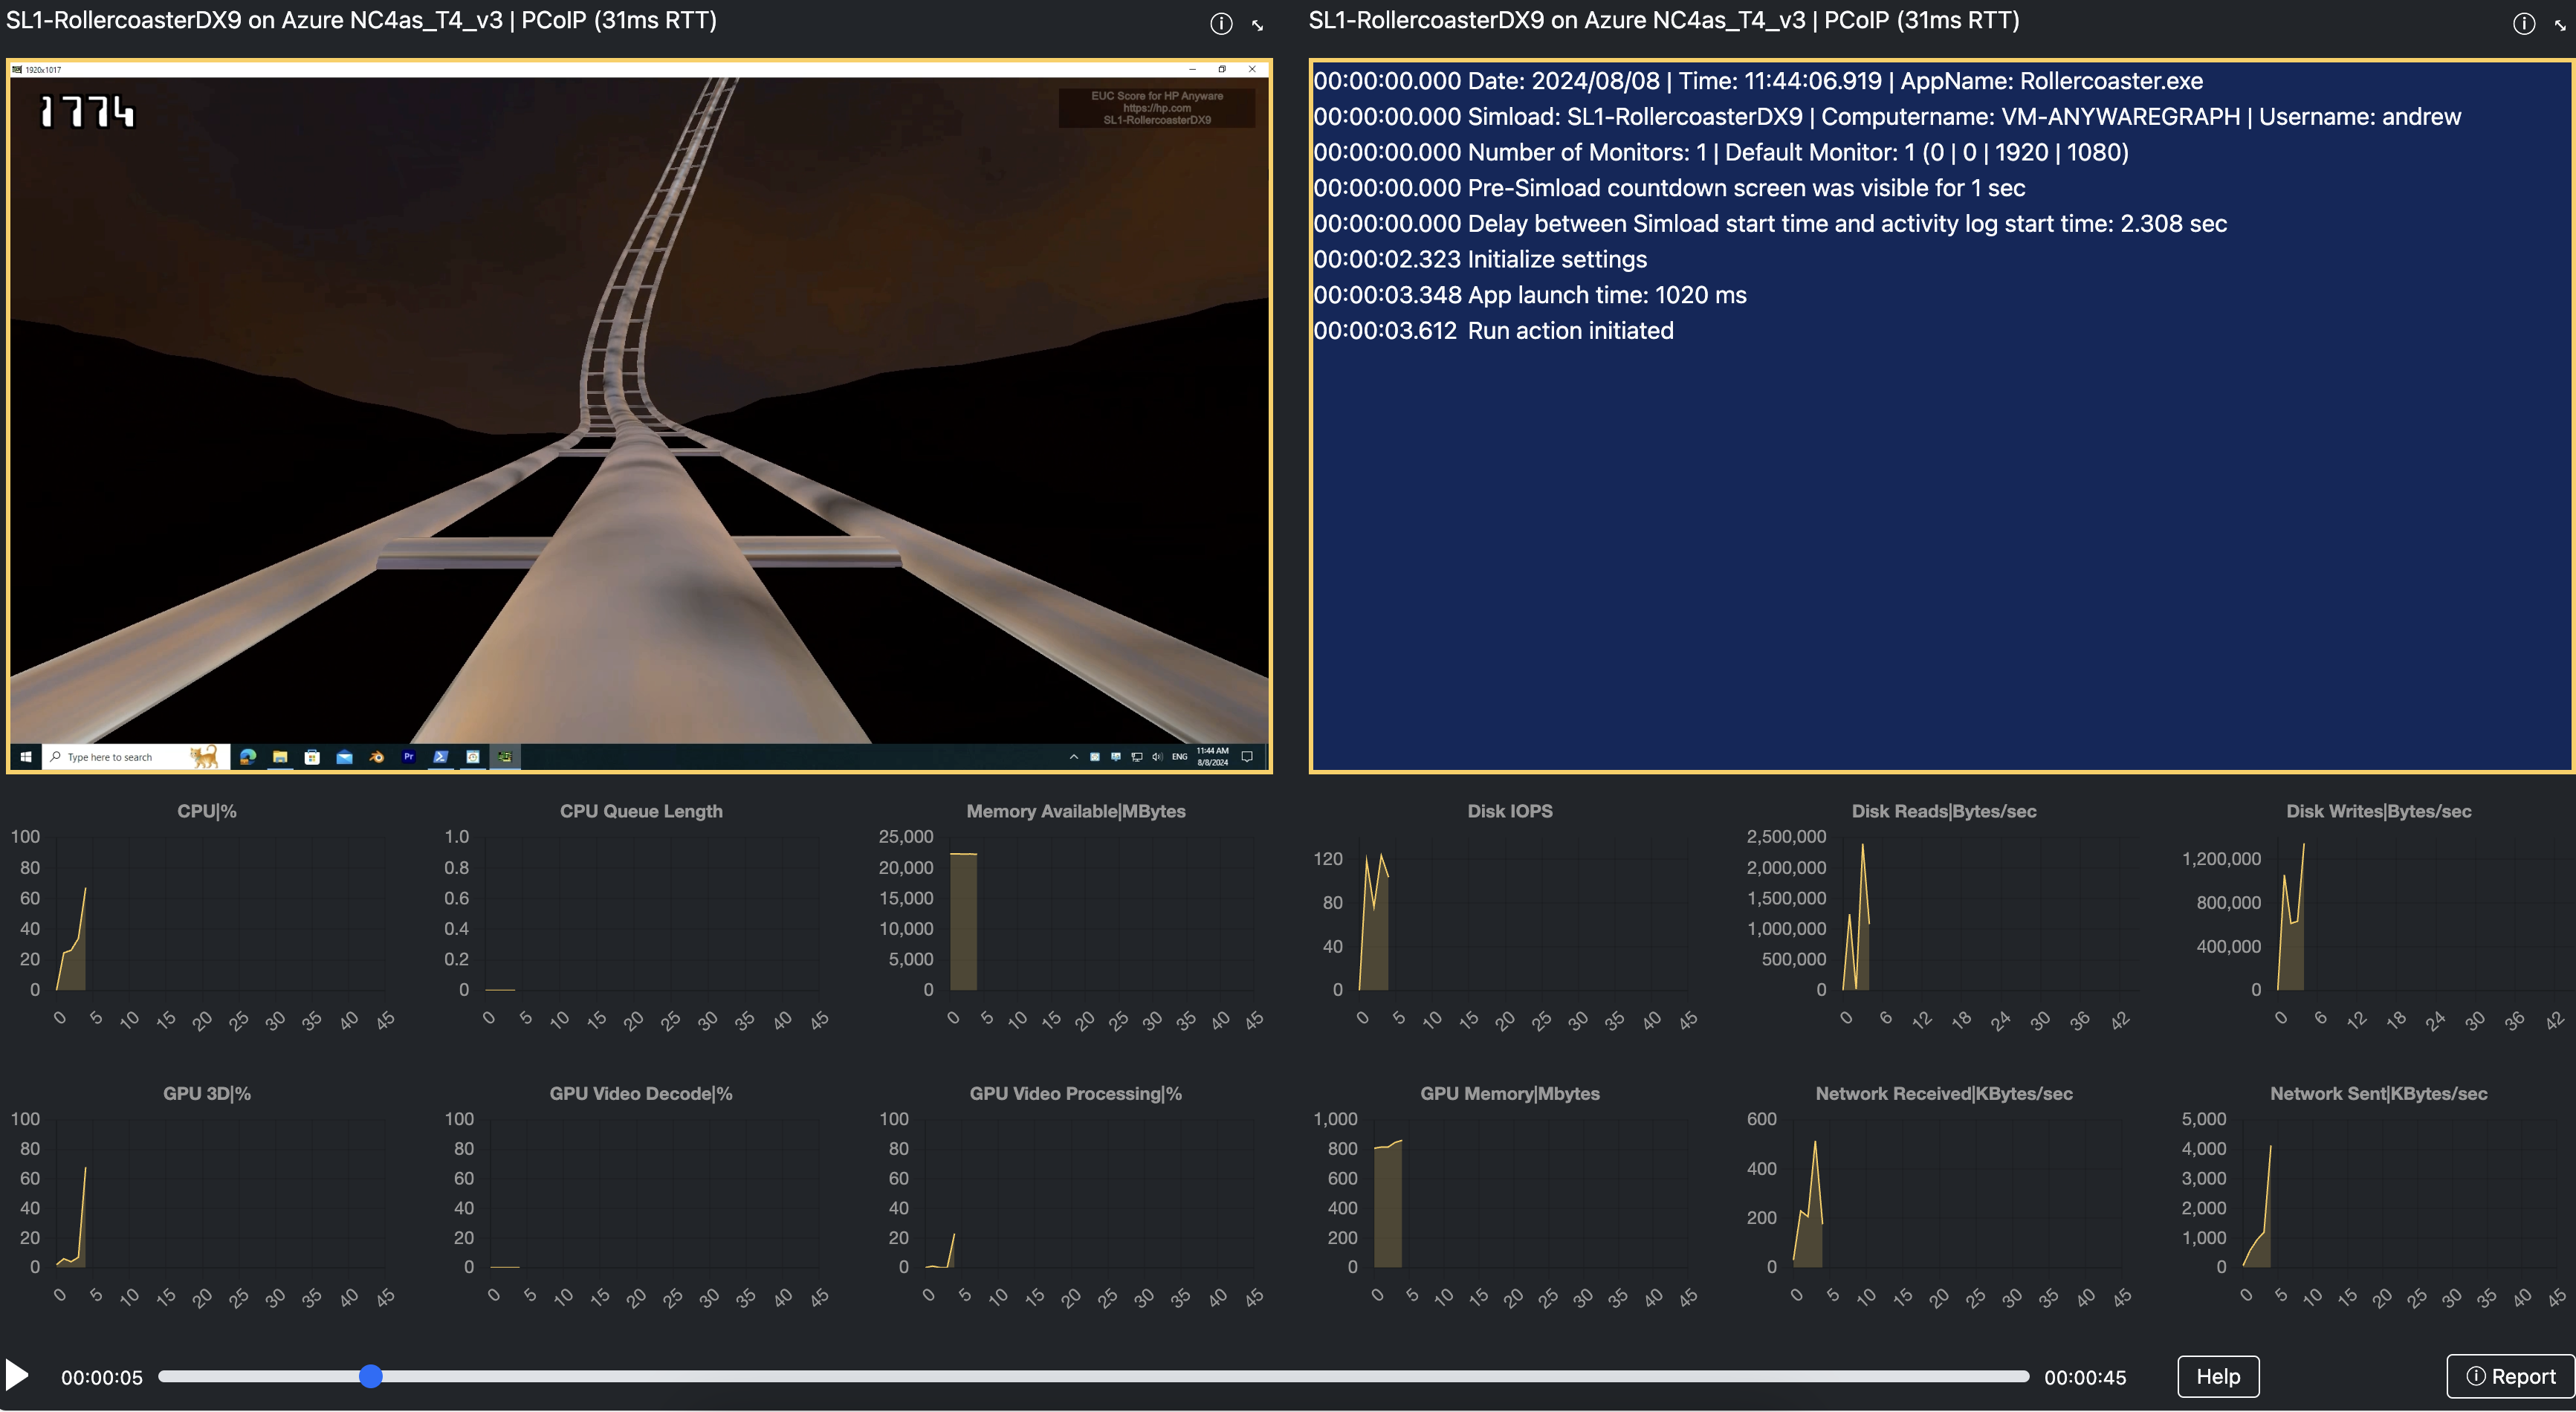The image size is (2576, 1412).
Task: Open Microsoft Store taskbar icon
Action: 312,757
